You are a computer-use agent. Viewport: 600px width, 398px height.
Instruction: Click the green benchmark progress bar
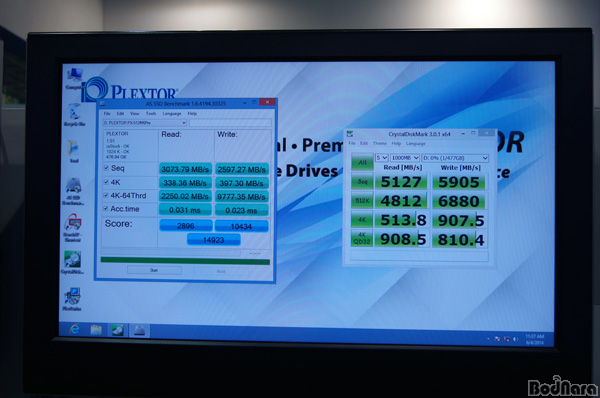point(185,261)
